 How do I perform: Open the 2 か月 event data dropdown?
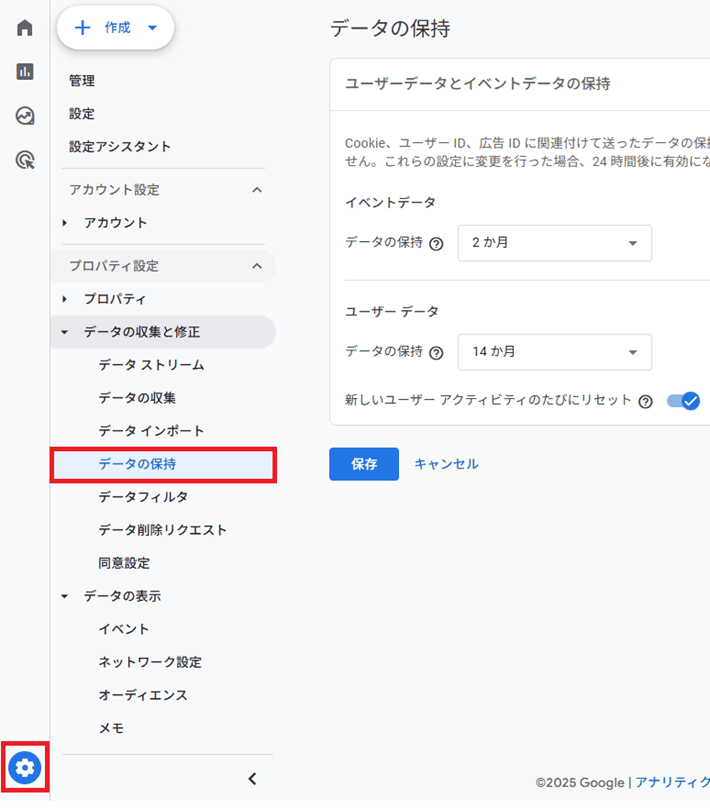coord(554,243)
